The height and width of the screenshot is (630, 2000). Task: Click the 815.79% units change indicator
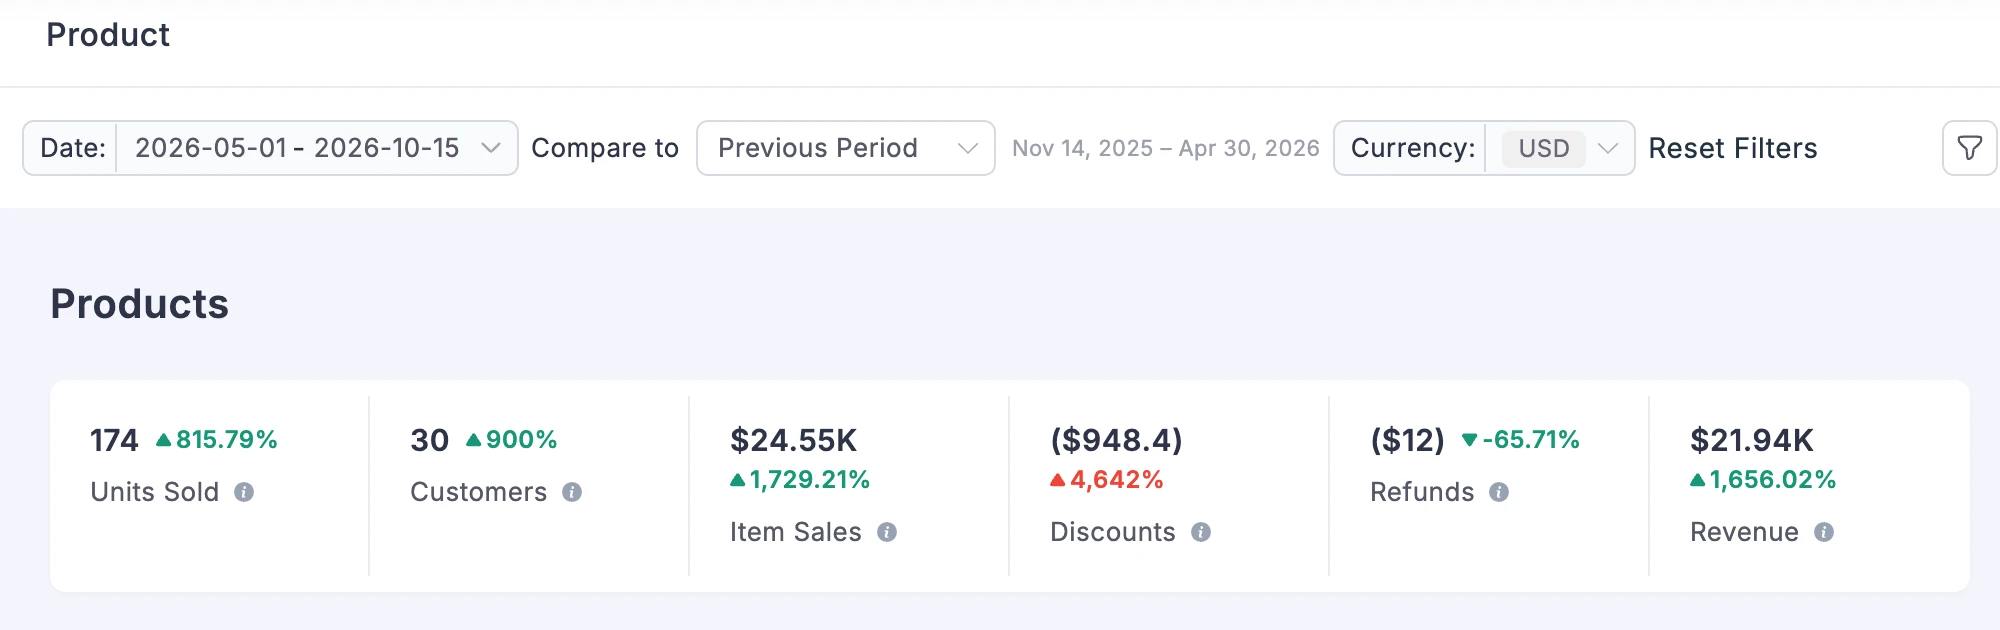pos(217,440)
